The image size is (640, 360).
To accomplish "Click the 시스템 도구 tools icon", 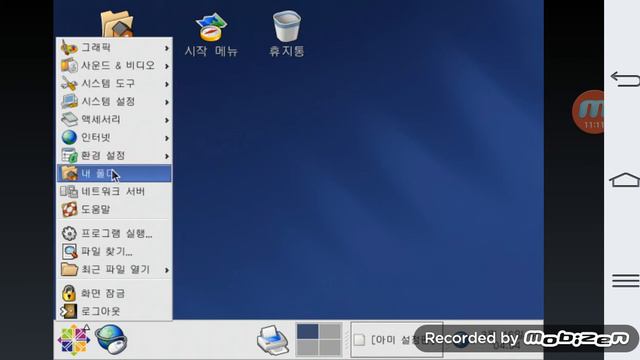I will pos(69,83).
